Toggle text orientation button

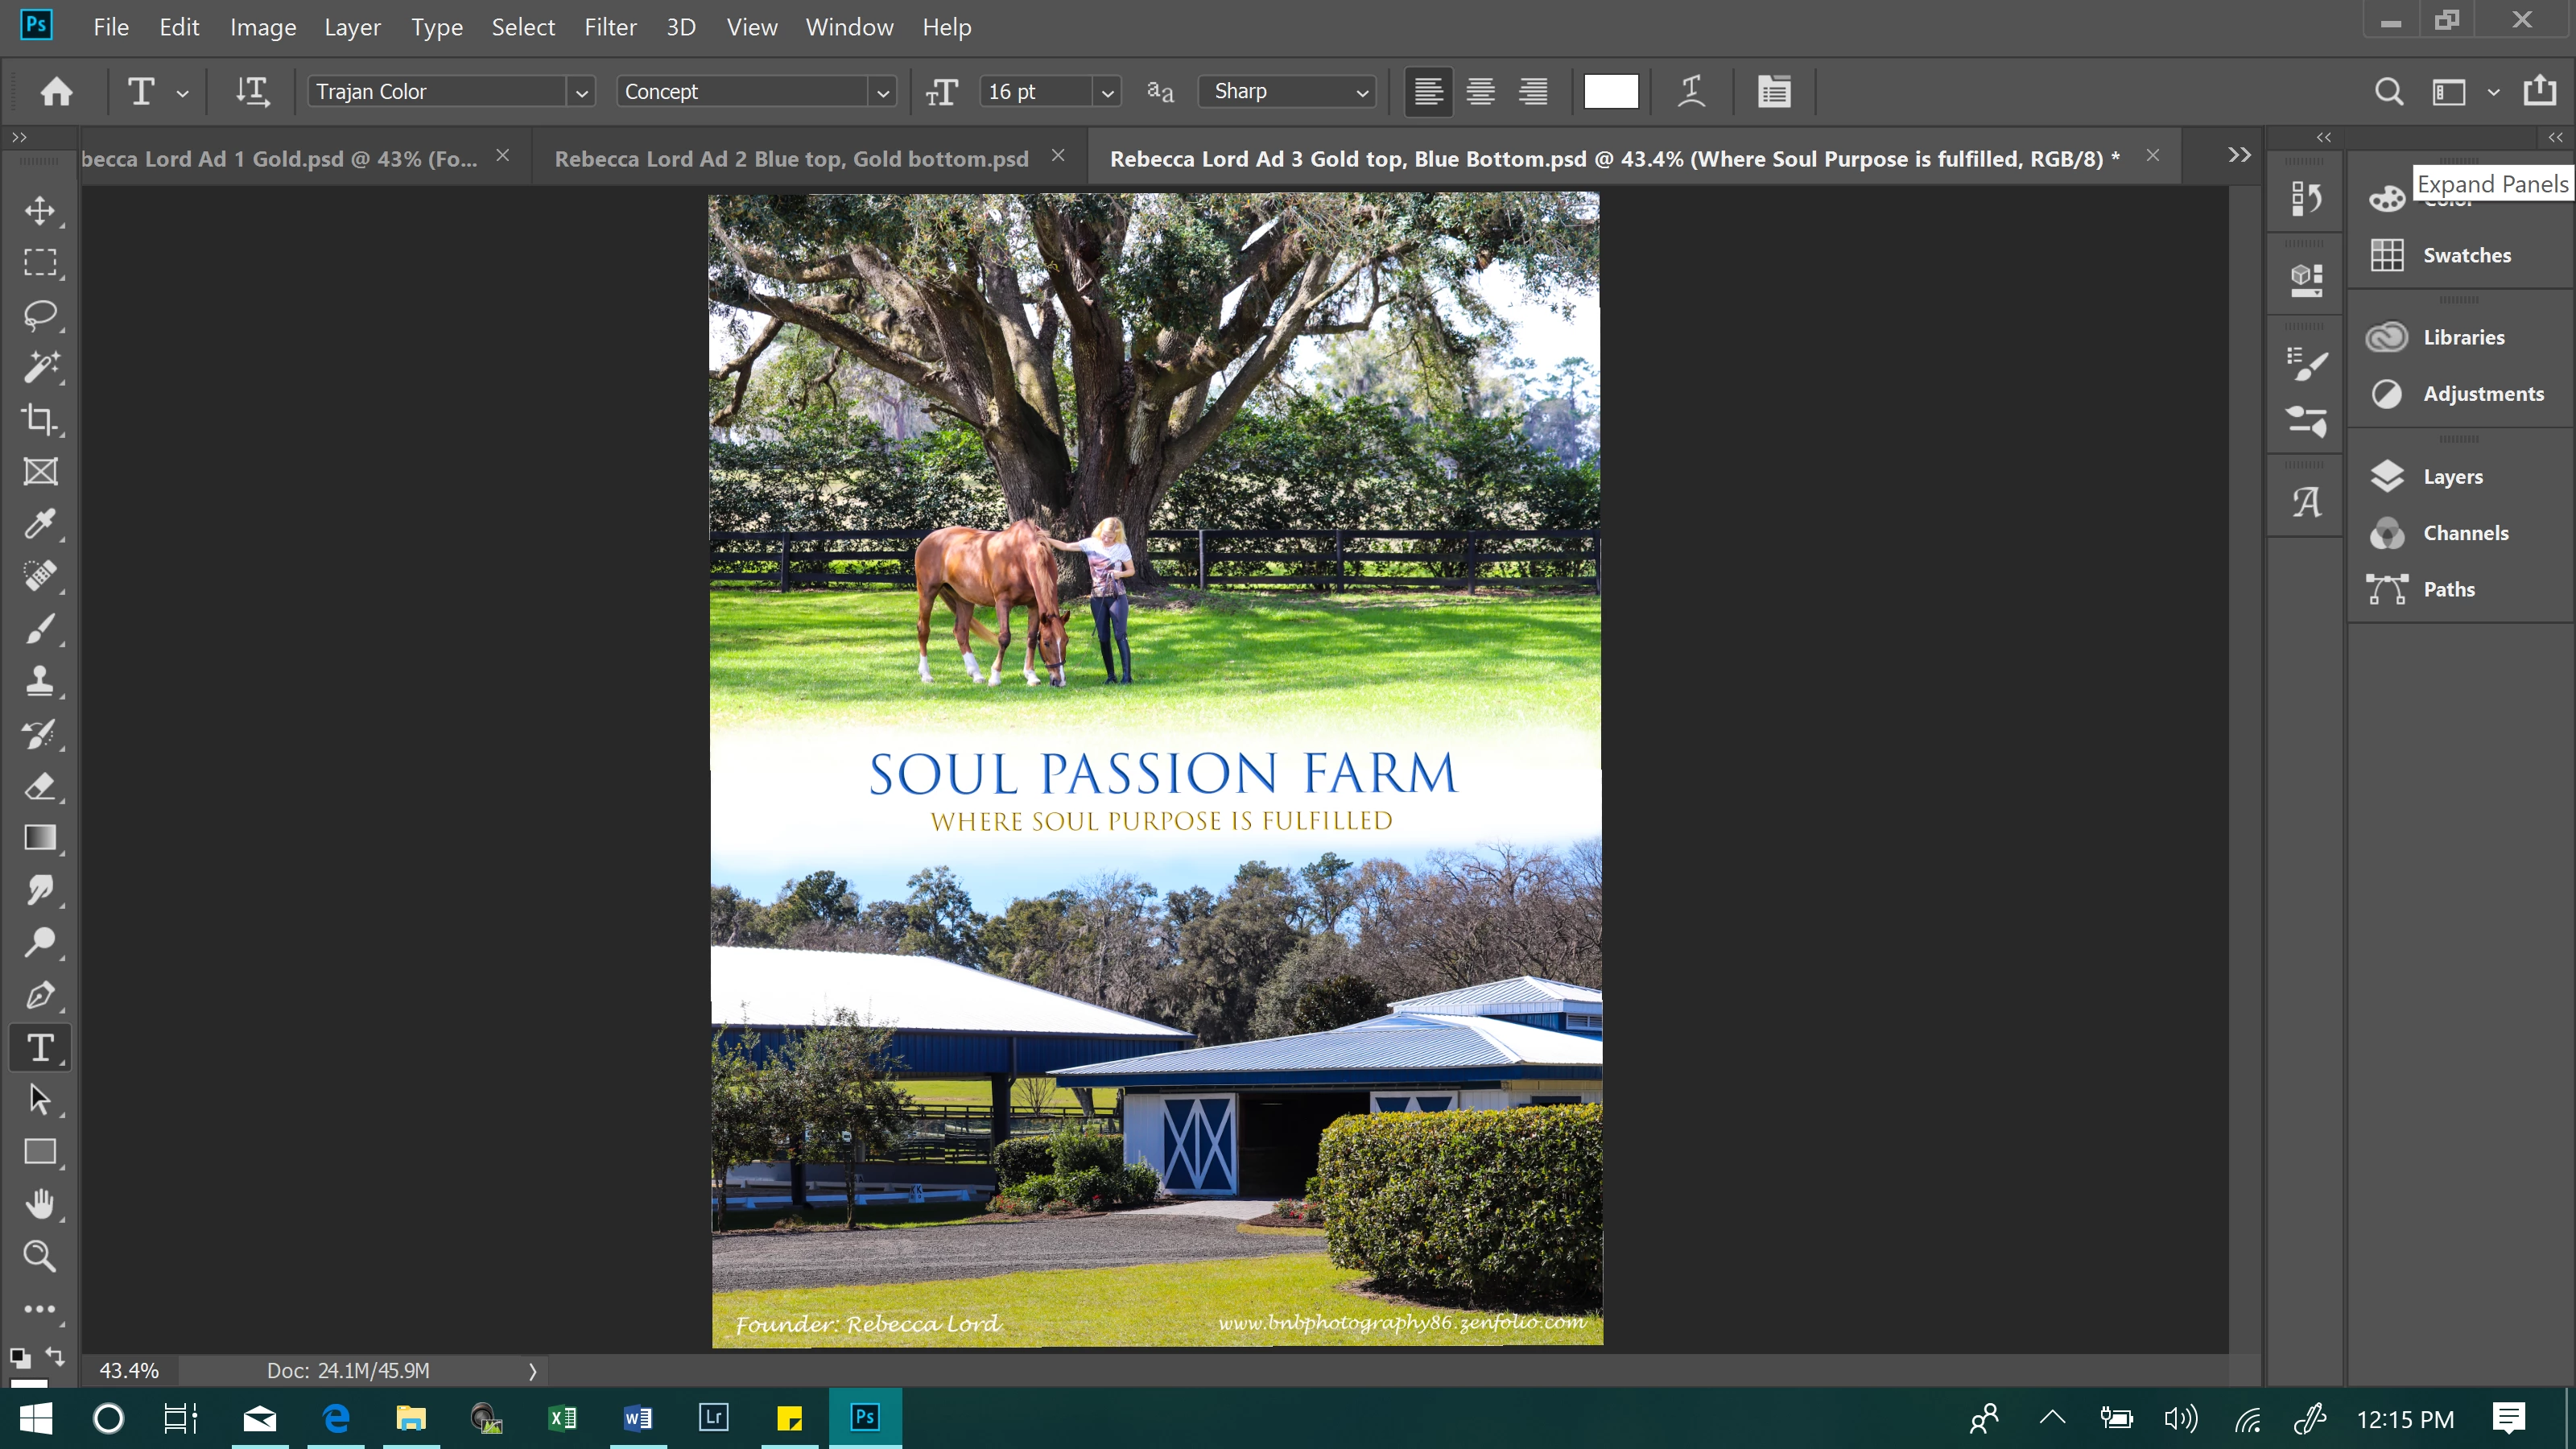pos(252,91)
